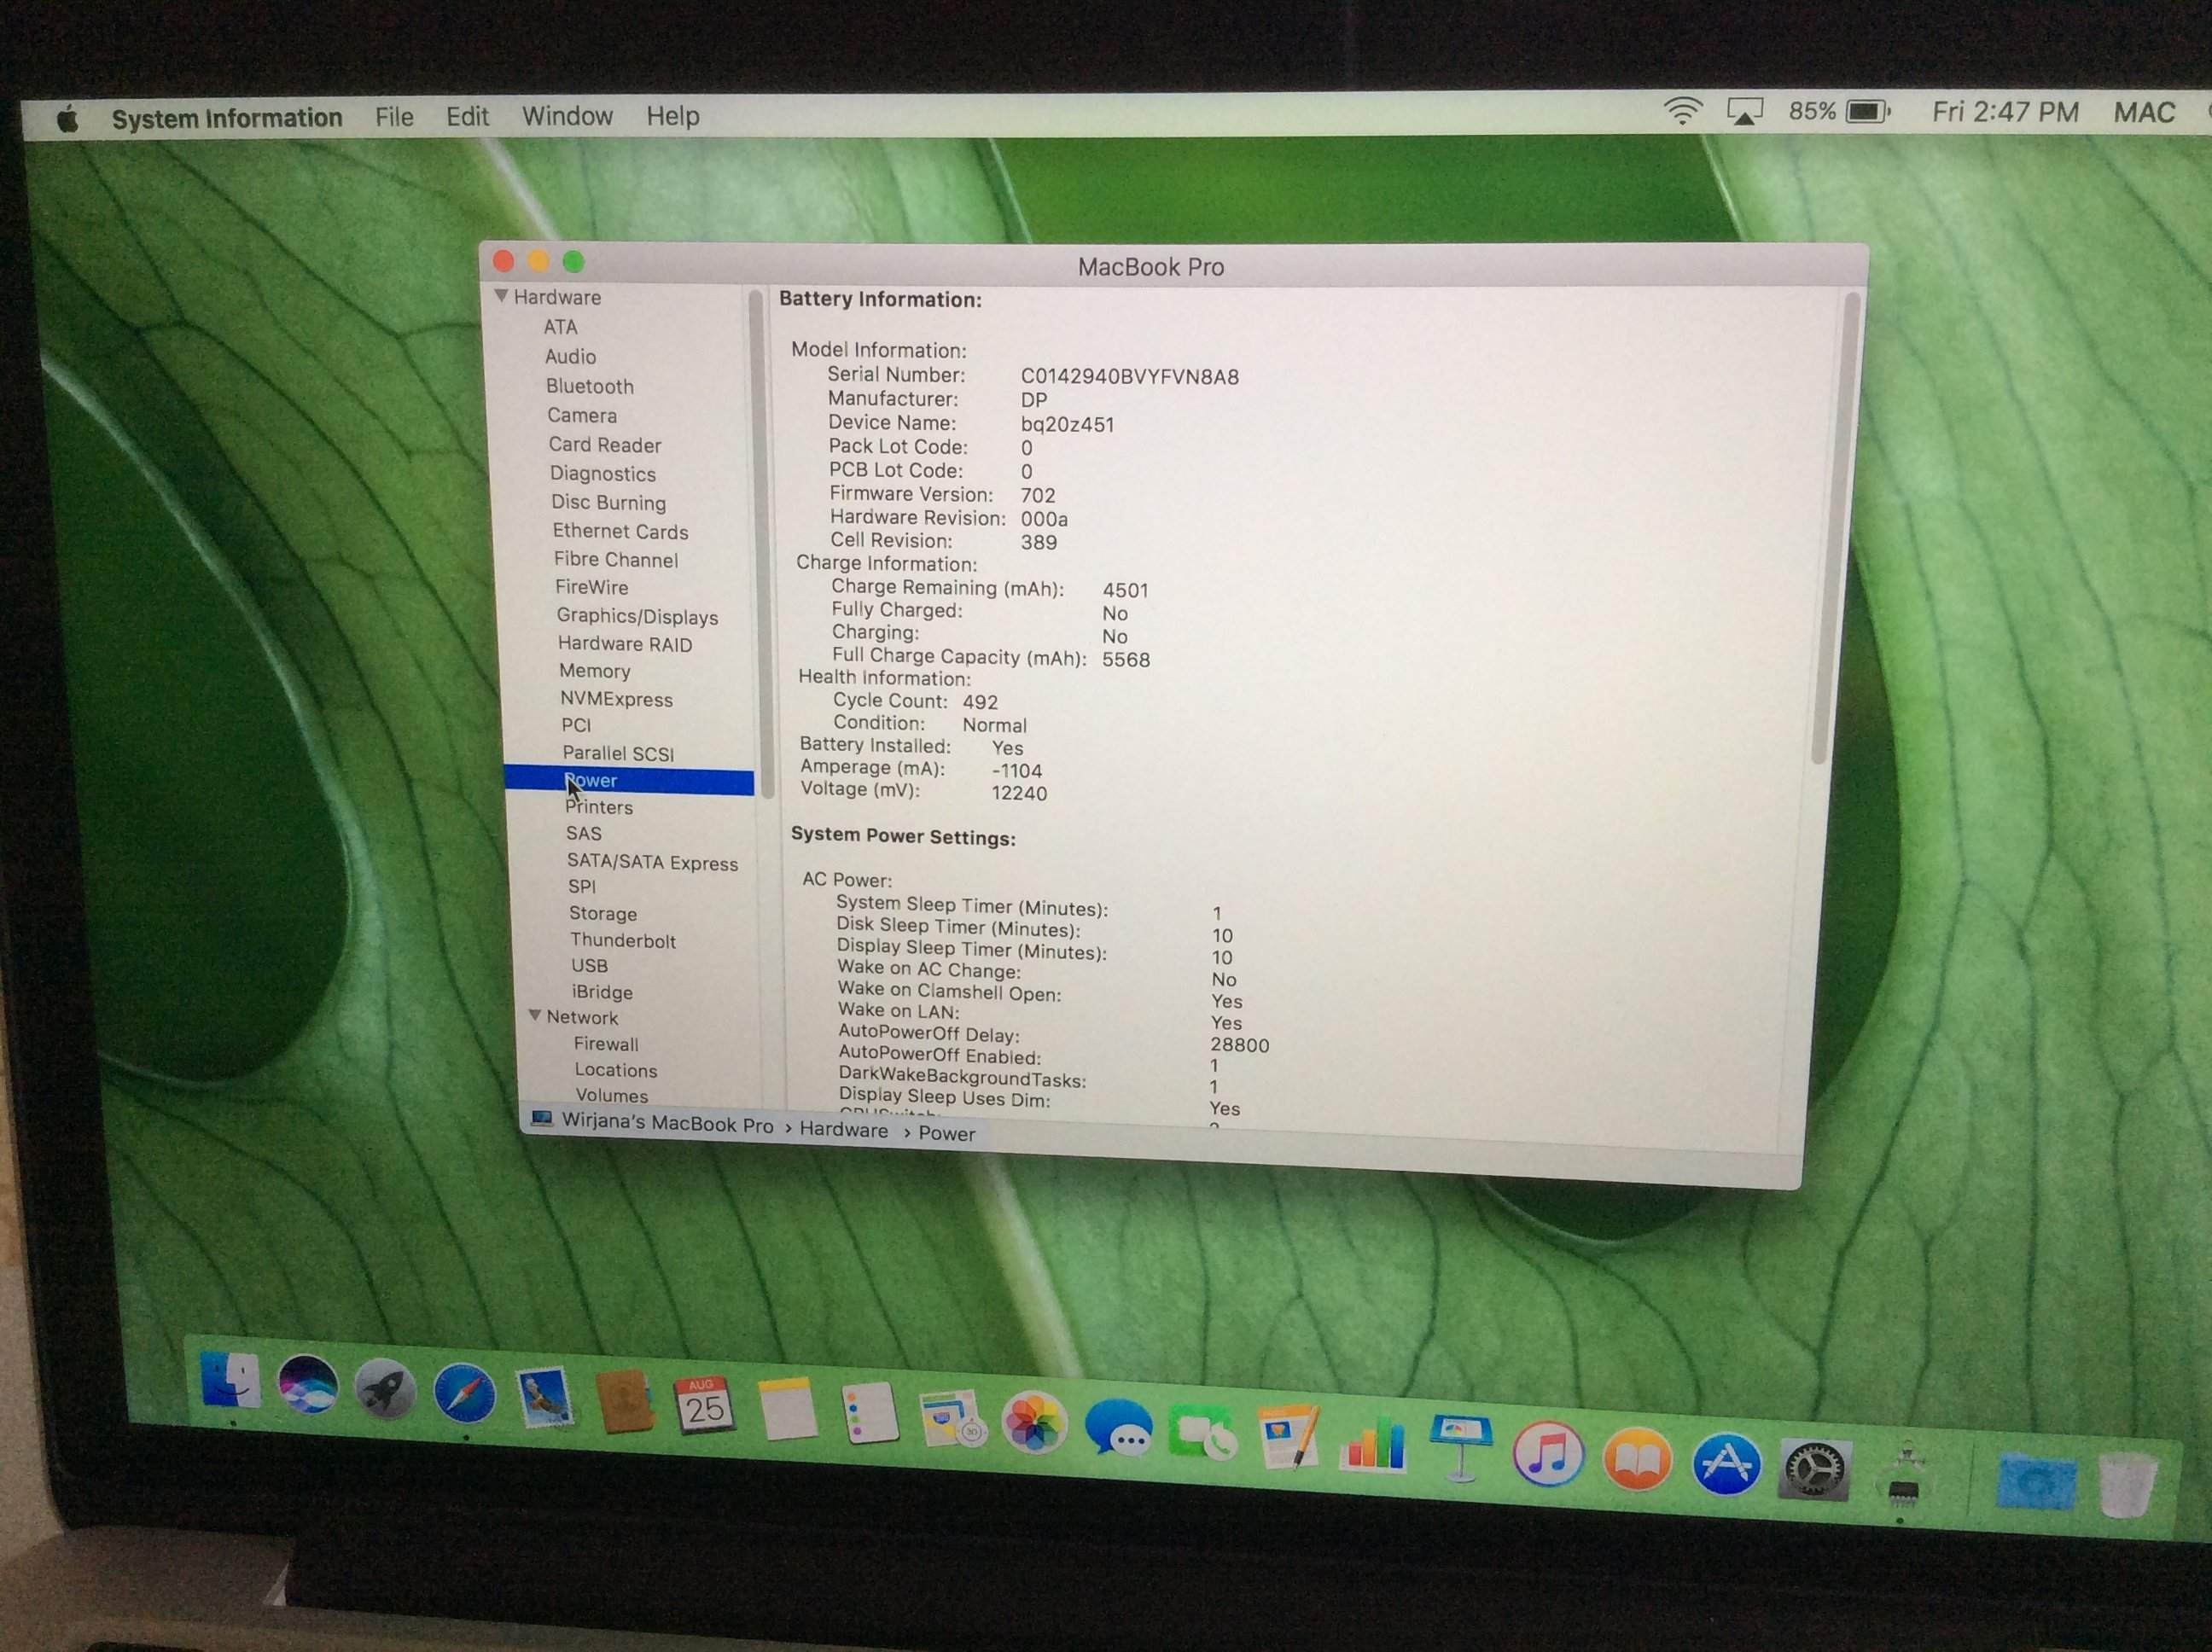Select Printers in the sidebar
This screenshot has height=1652, width=2212.
pos(599,807)
